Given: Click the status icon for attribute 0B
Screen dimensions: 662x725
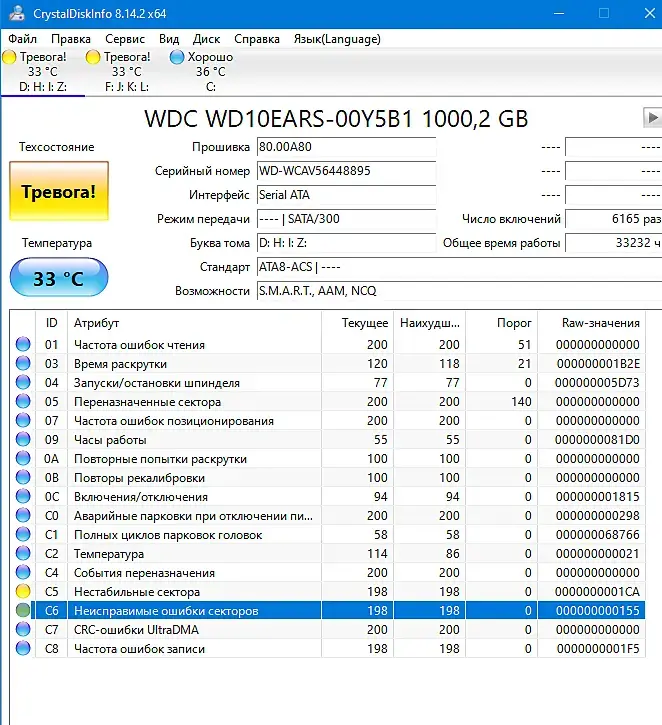Looking at the screenshot, I should click(23, 477).
